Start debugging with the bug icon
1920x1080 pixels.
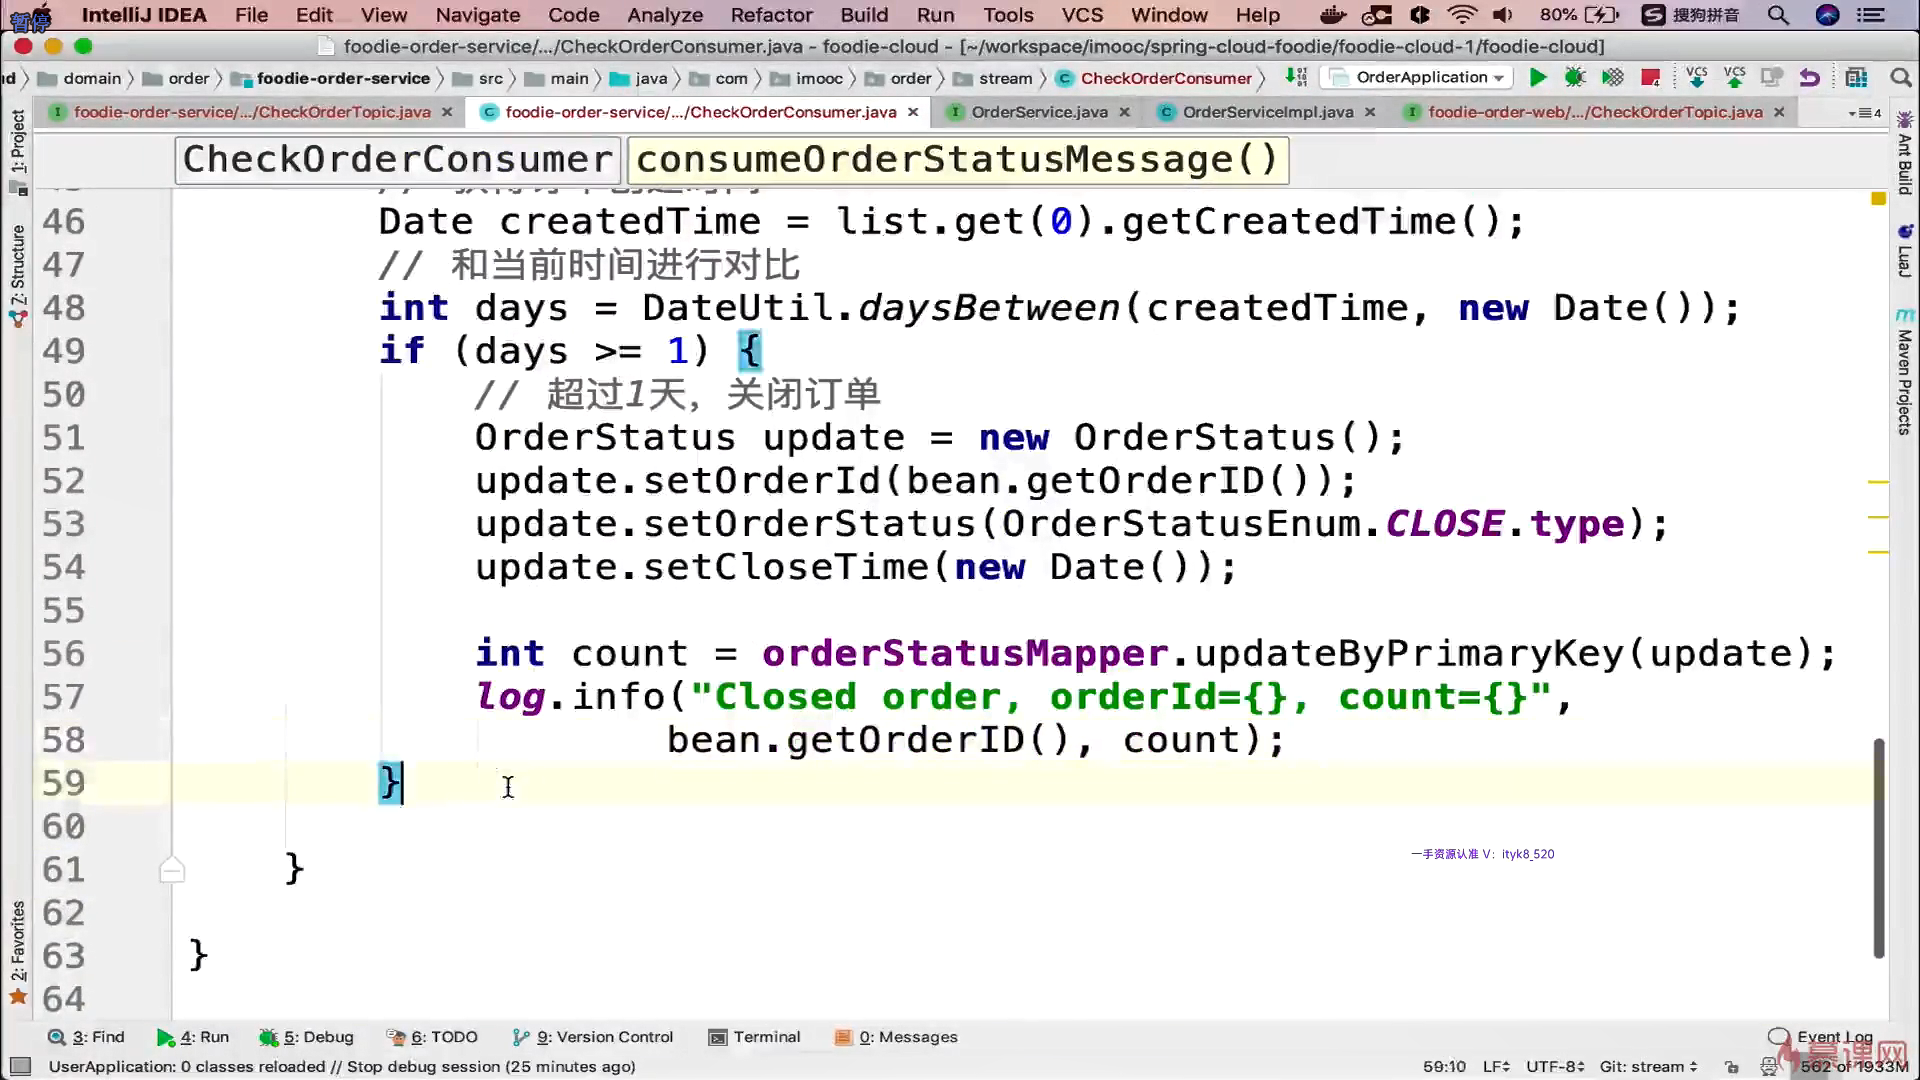coord(1575,78)
